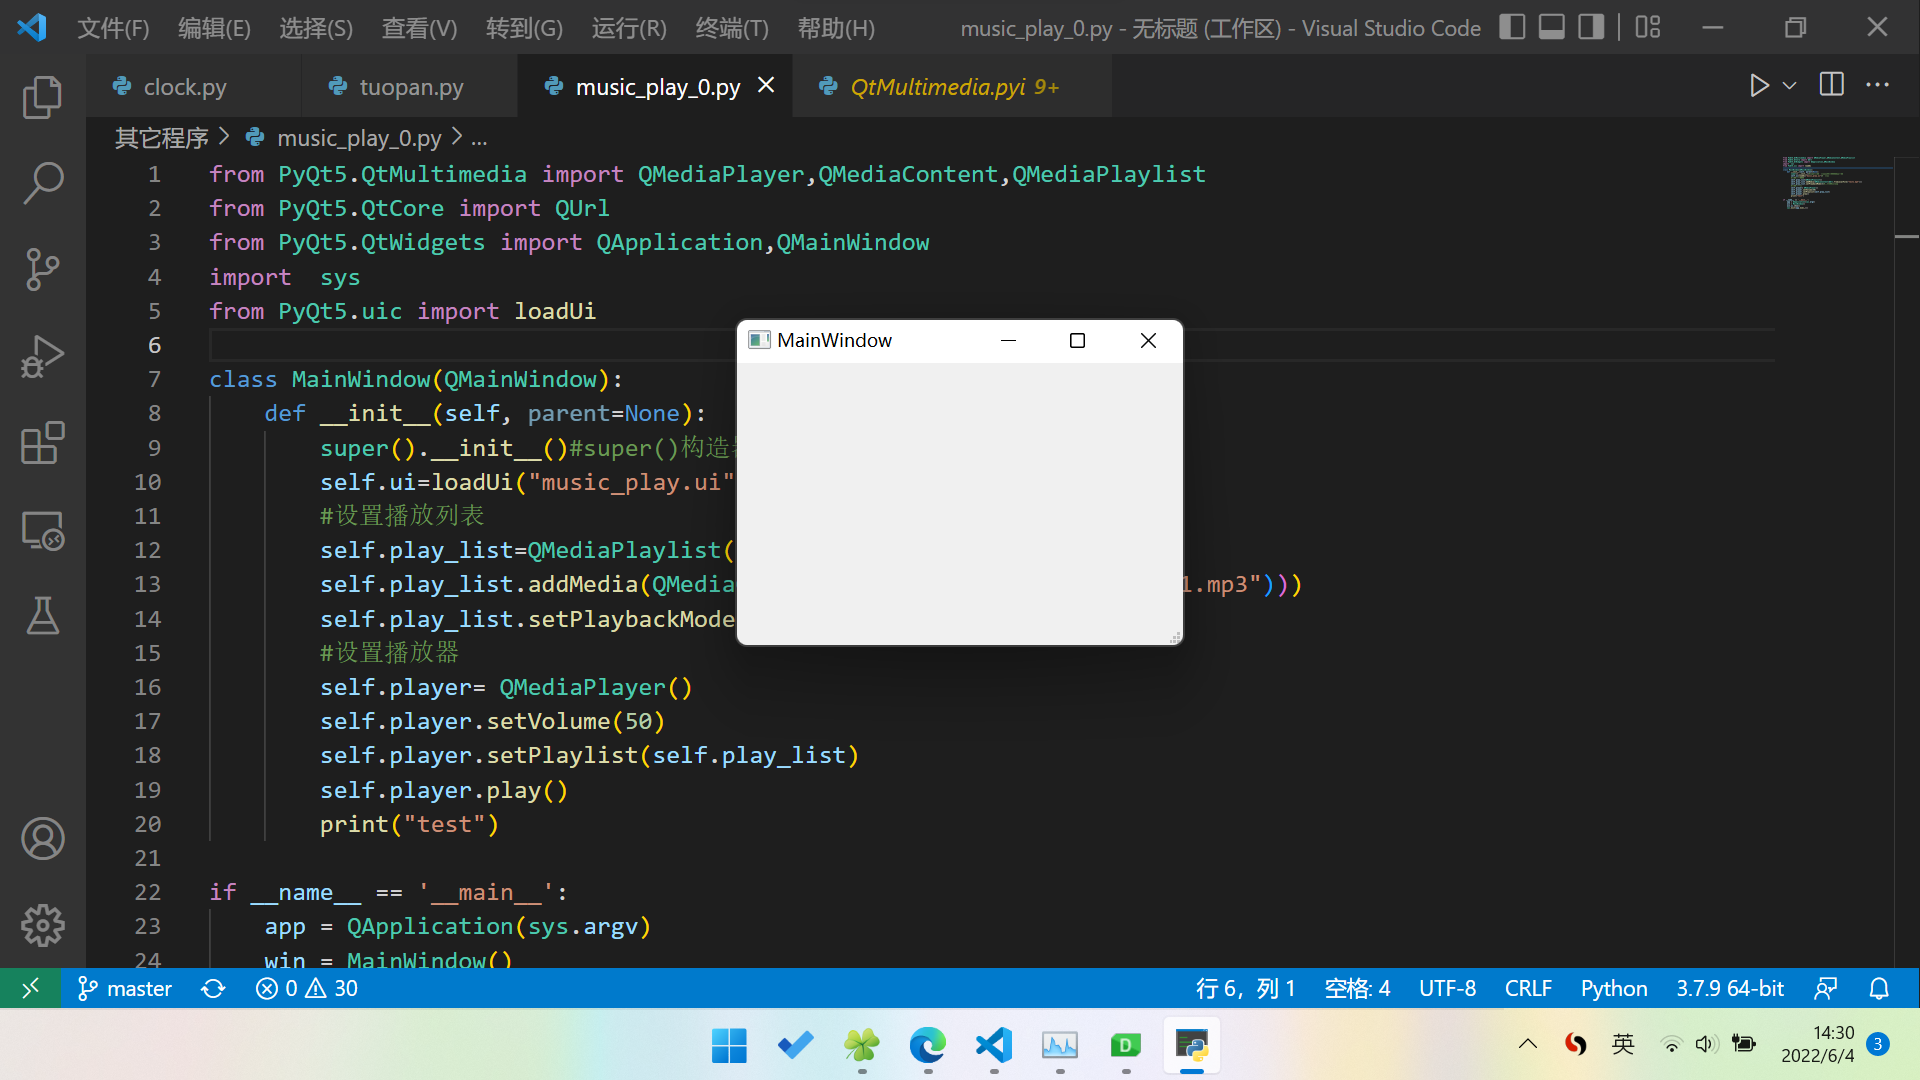Click the master branch status item
Viewport: 1920px width, 1080px height.
point(125,988)
